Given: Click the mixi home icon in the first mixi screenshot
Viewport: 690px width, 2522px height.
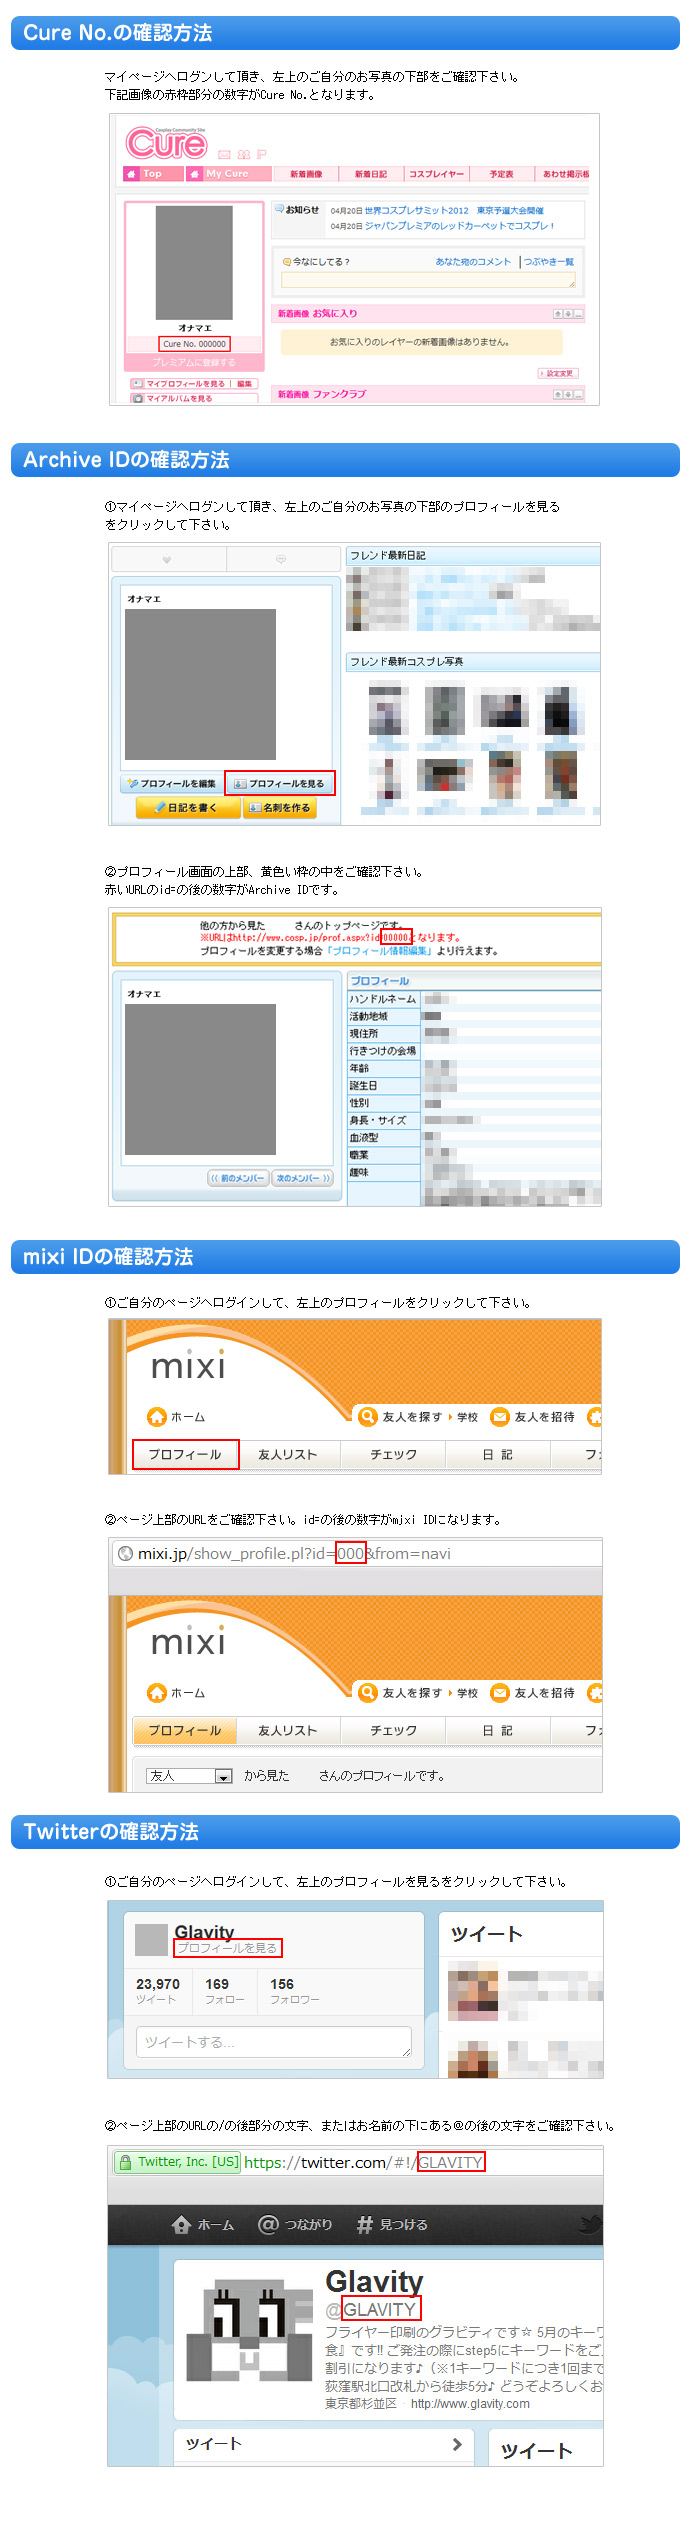Looking at the screenshot, I should click(x=157, y=1416).
